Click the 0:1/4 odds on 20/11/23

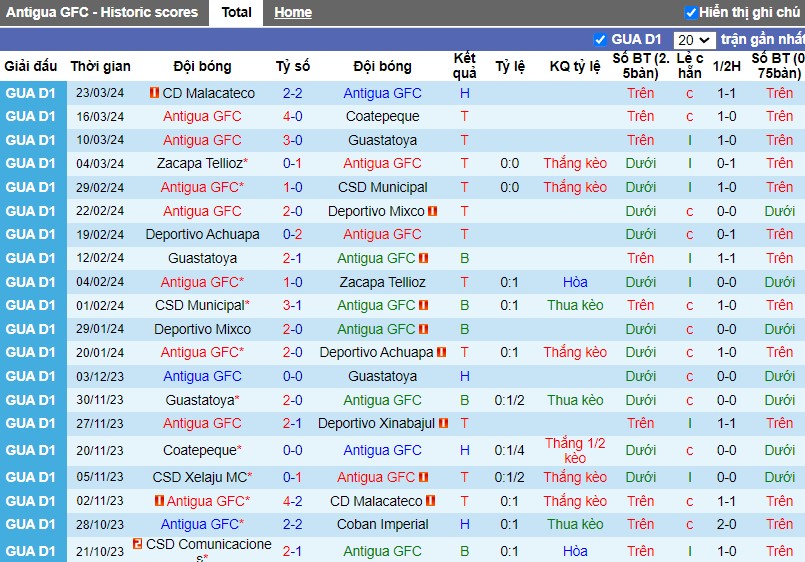tap(509, 450)
